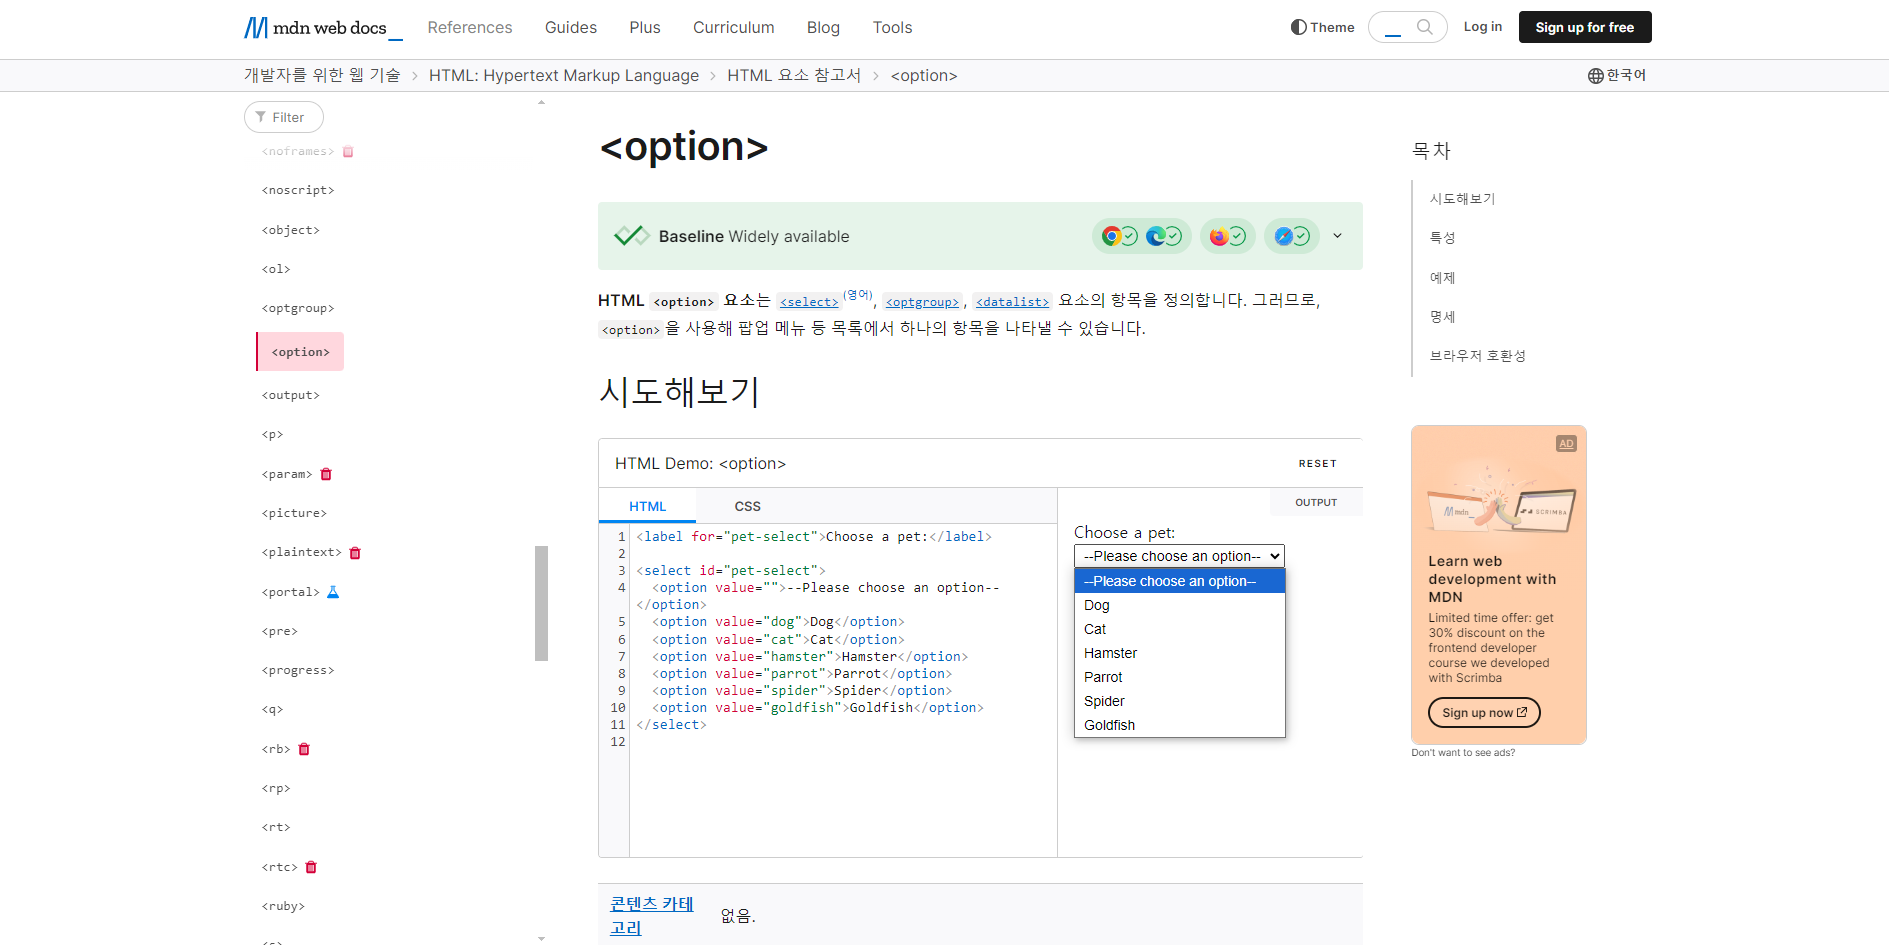Click Sign up for free button
This screenshot has height=945, width=1889.
point(1585,27)
